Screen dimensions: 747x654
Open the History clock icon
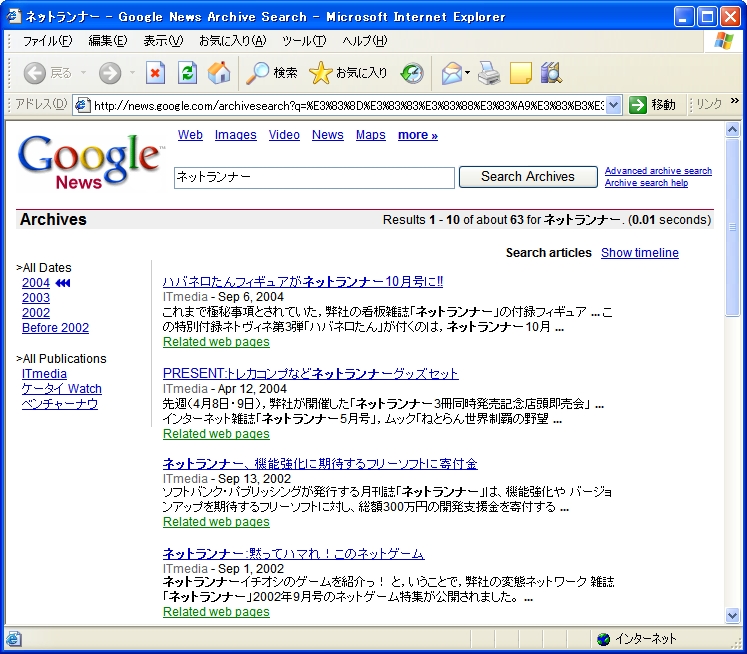coord(412,73)
